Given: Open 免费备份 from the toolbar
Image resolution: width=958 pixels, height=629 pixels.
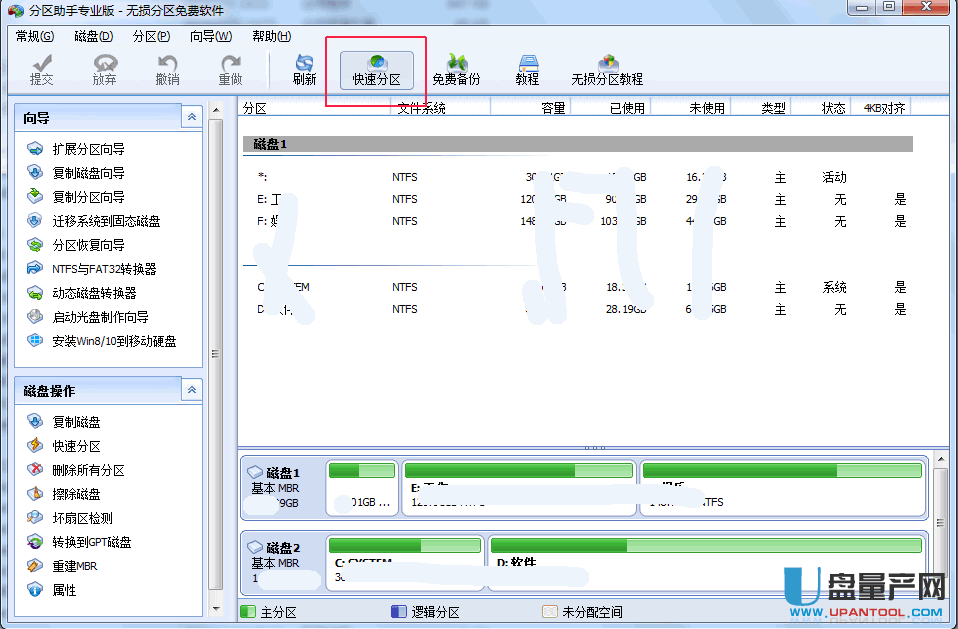Looking at the screenshot, I should (456, 70).
